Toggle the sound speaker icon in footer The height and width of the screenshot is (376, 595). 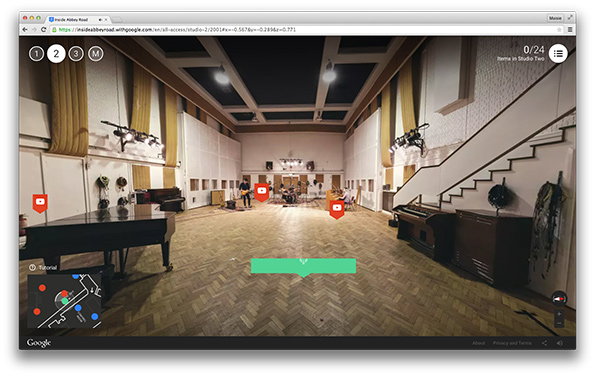coord(560,343)
